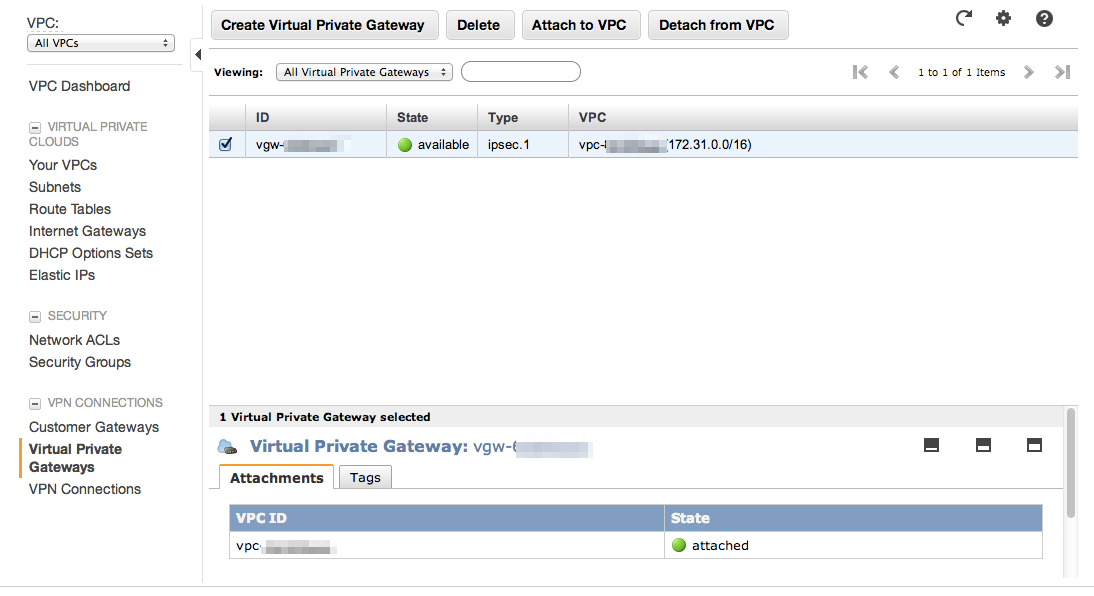The height and width of the screenshot is (596, 1094).
Task: Click Create Virtual Private Gateway button
Action: (324, 25)
